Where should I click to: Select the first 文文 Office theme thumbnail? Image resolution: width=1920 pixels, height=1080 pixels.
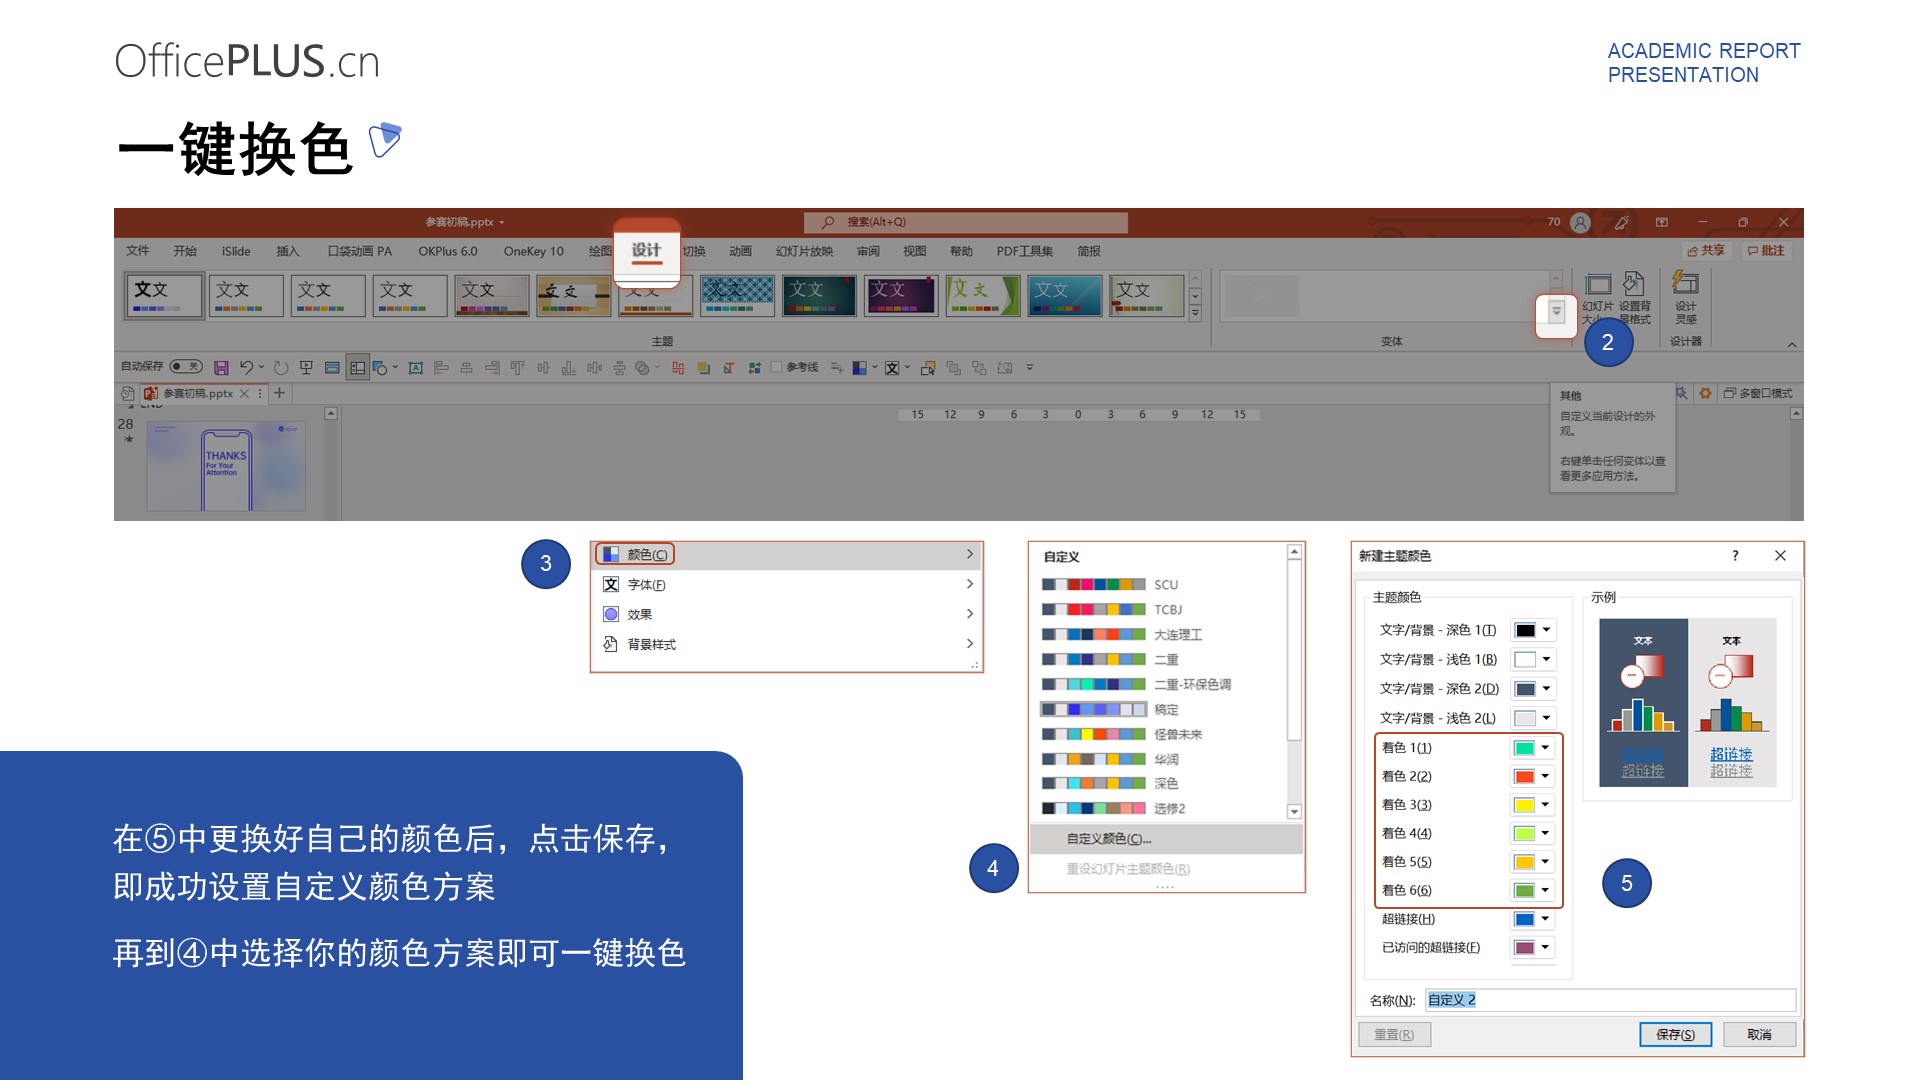(x=165, y=295)
